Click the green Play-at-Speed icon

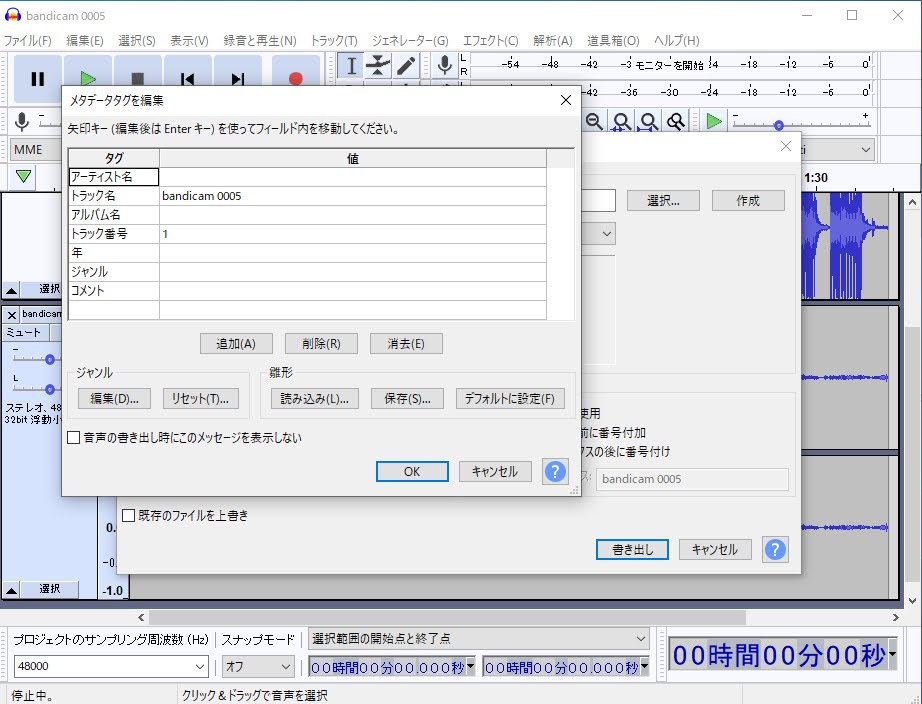[x=713, y=121]
